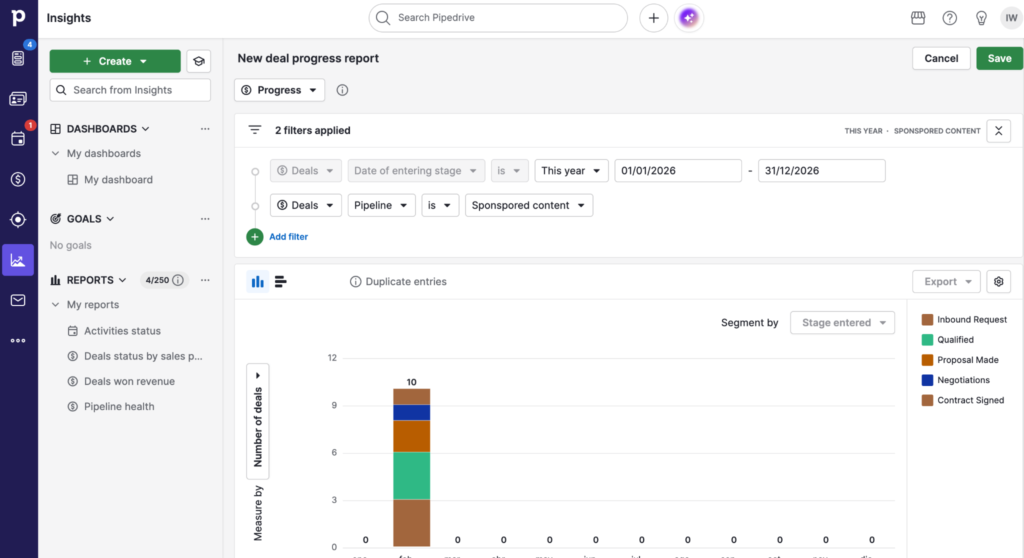The width and height of the screenshot is (1024, 558).
Task: Open the 'is' operator dropdown for Pipeline
Action: pyautogui.click(x=440, y=205)
